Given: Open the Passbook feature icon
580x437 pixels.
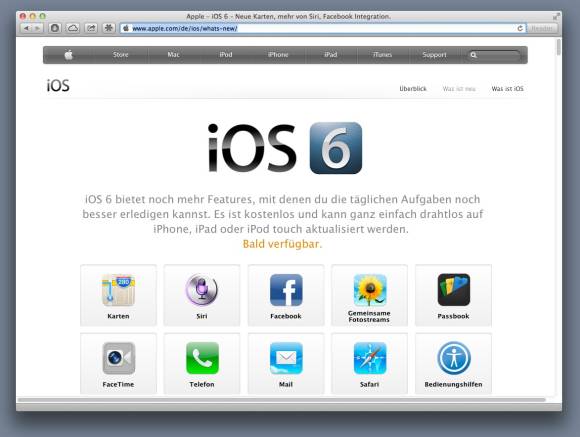Looking at the screenshot, I should click(453, 290).
